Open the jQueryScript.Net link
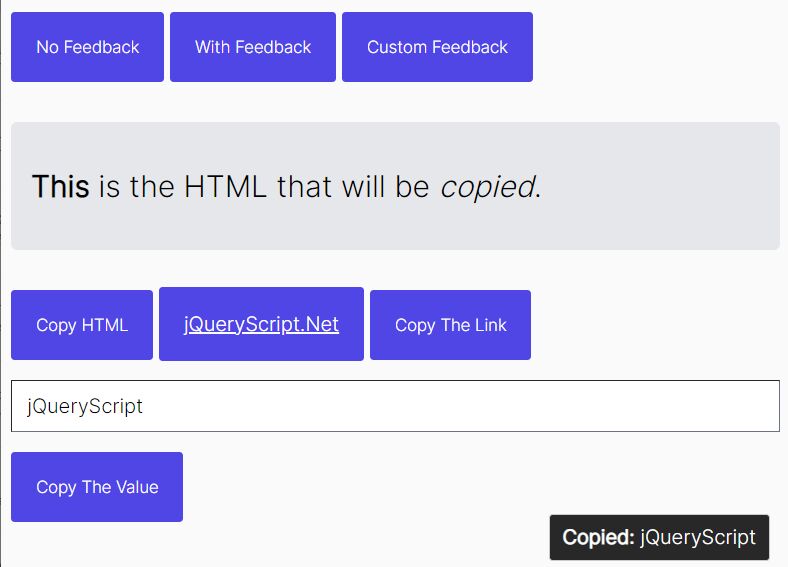Viewport: 788px width, 567px height. (261, 324)
